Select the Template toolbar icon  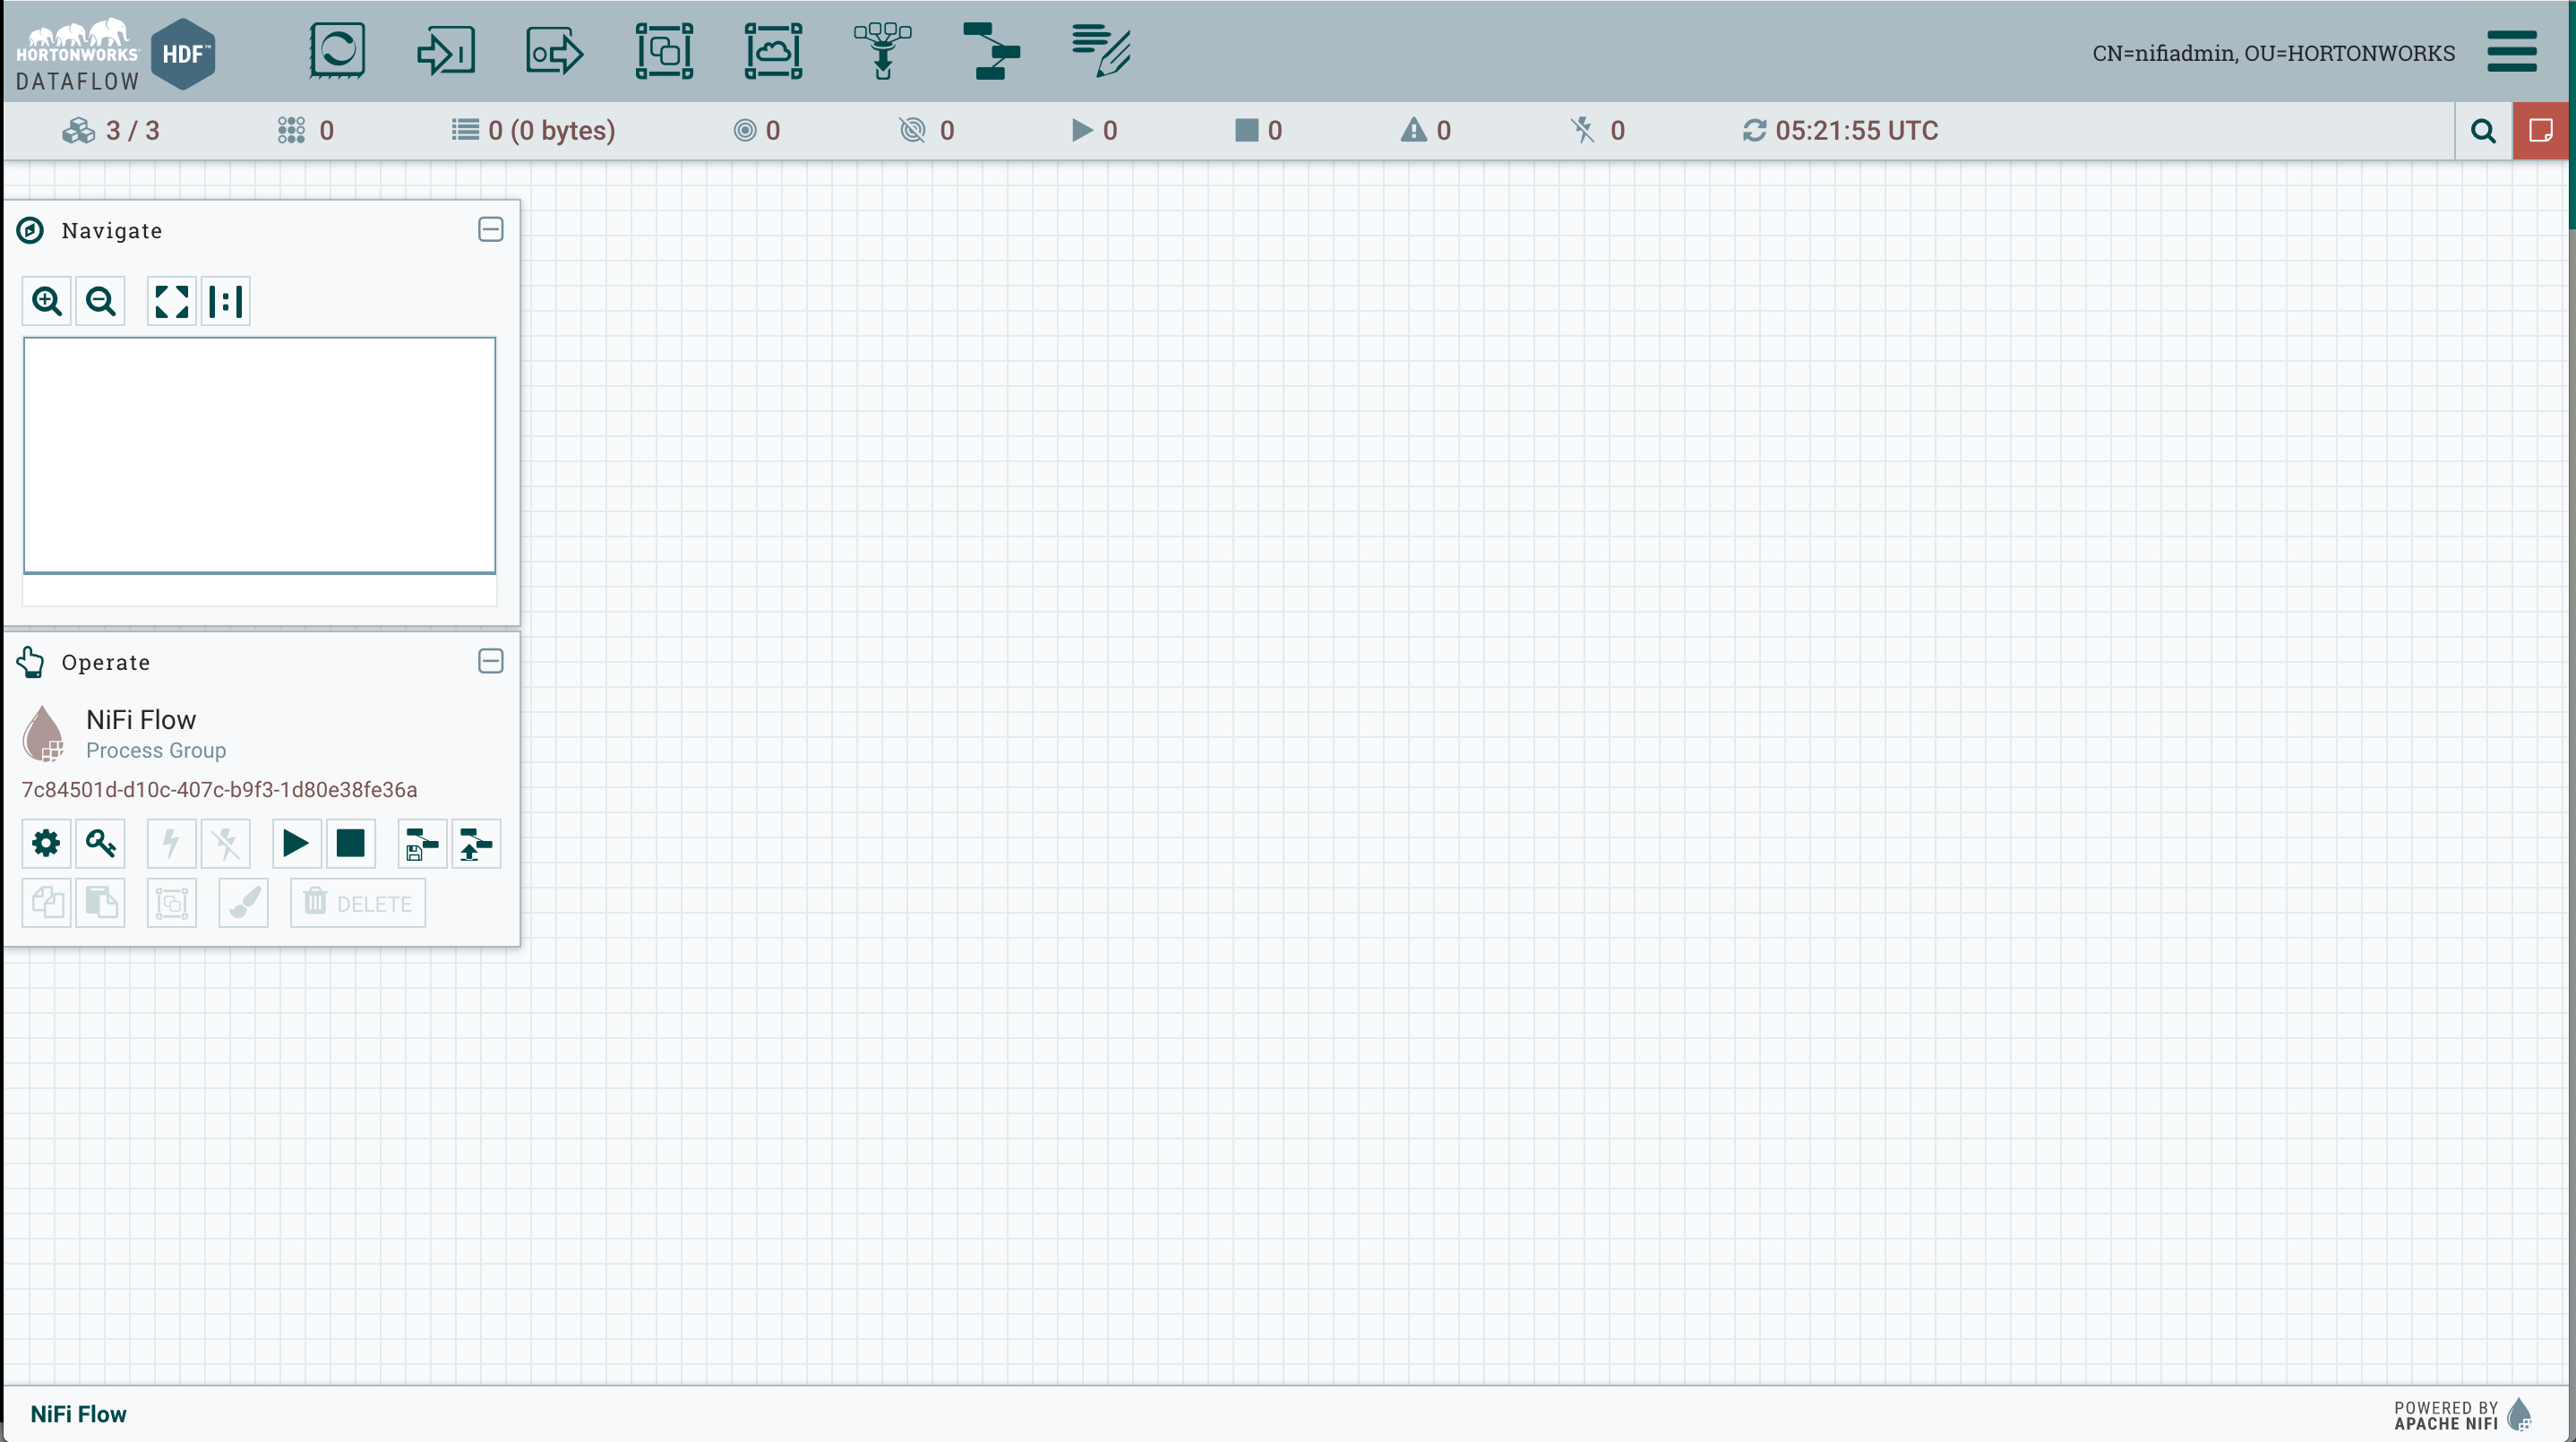pyautogui.click(x=990, y=50)
